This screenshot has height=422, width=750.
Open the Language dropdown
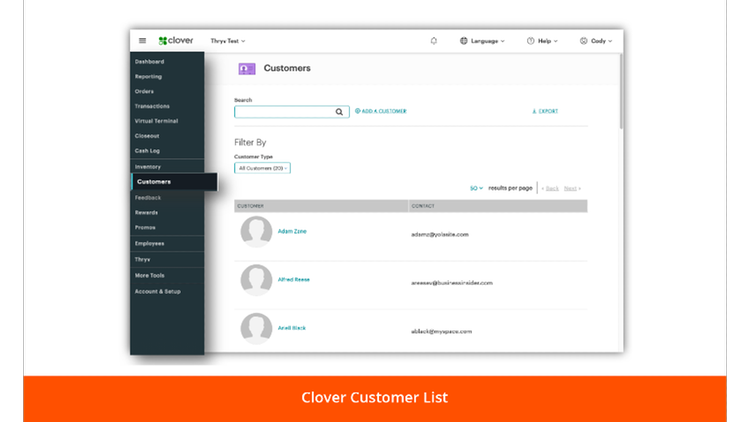click(487, 41)
